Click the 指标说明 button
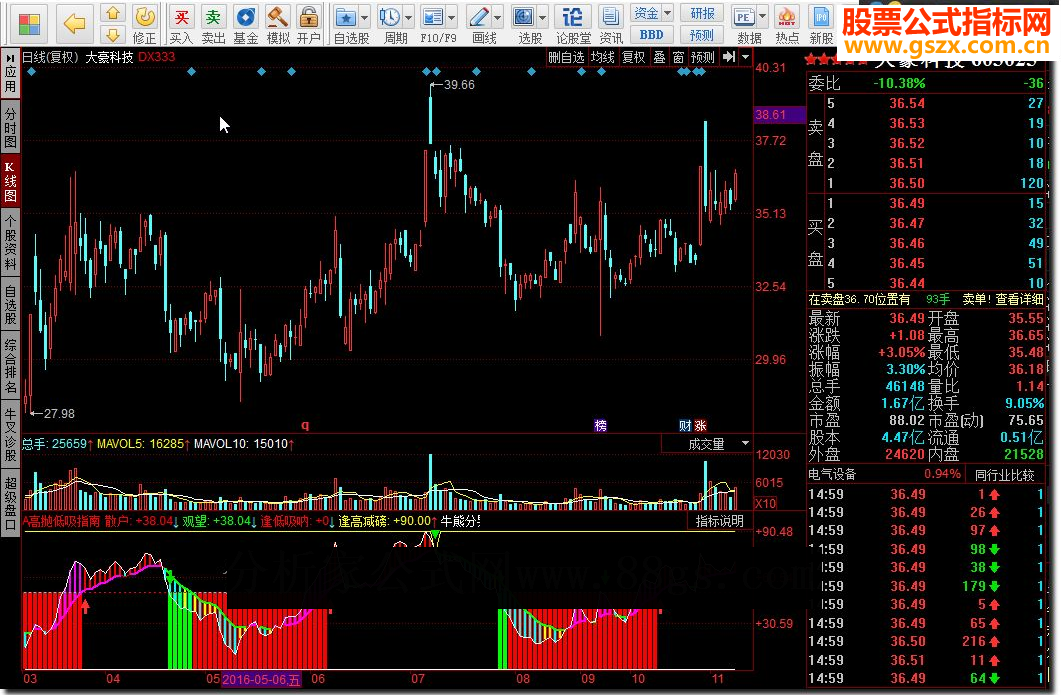The width and height of the screenshot is (1064, 695). (720, 521)
